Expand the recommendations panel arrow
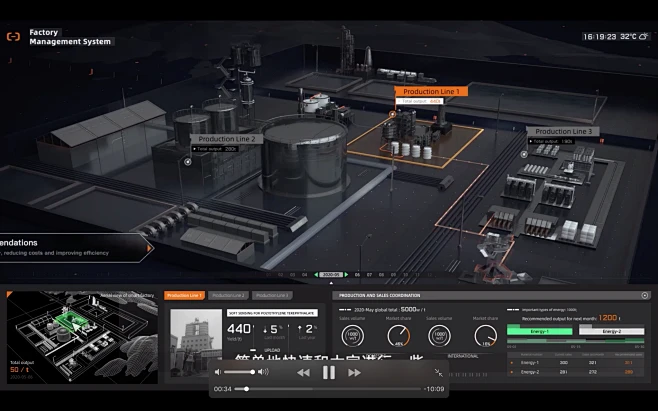The width and height of the screenshot is (658, 411). pyautogui.click(x=150, y=247)
